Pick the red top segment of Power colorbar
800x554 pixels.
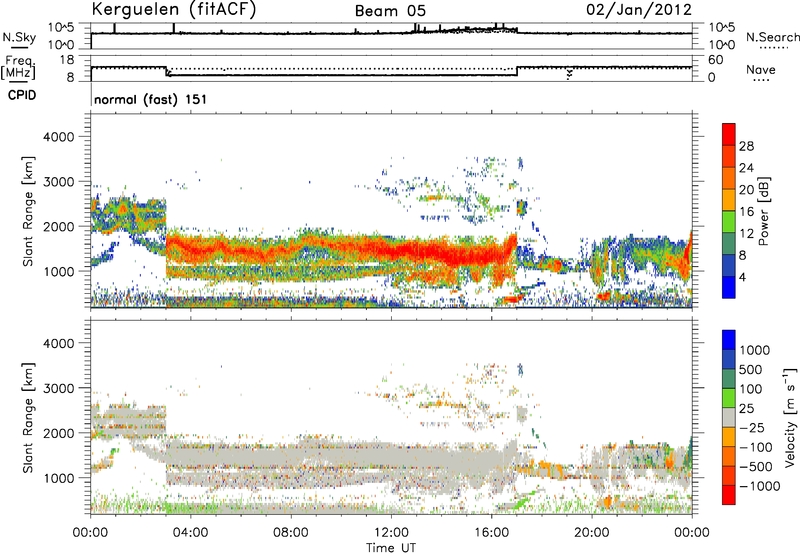729,134
